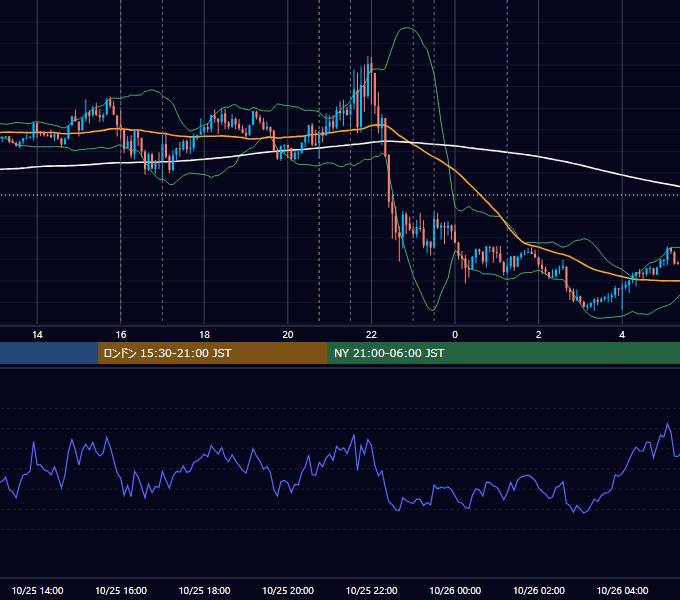Screen dimensions: 680x600
Task: Click the hour label 2 under the price chart
Action: tap(539, 335)
